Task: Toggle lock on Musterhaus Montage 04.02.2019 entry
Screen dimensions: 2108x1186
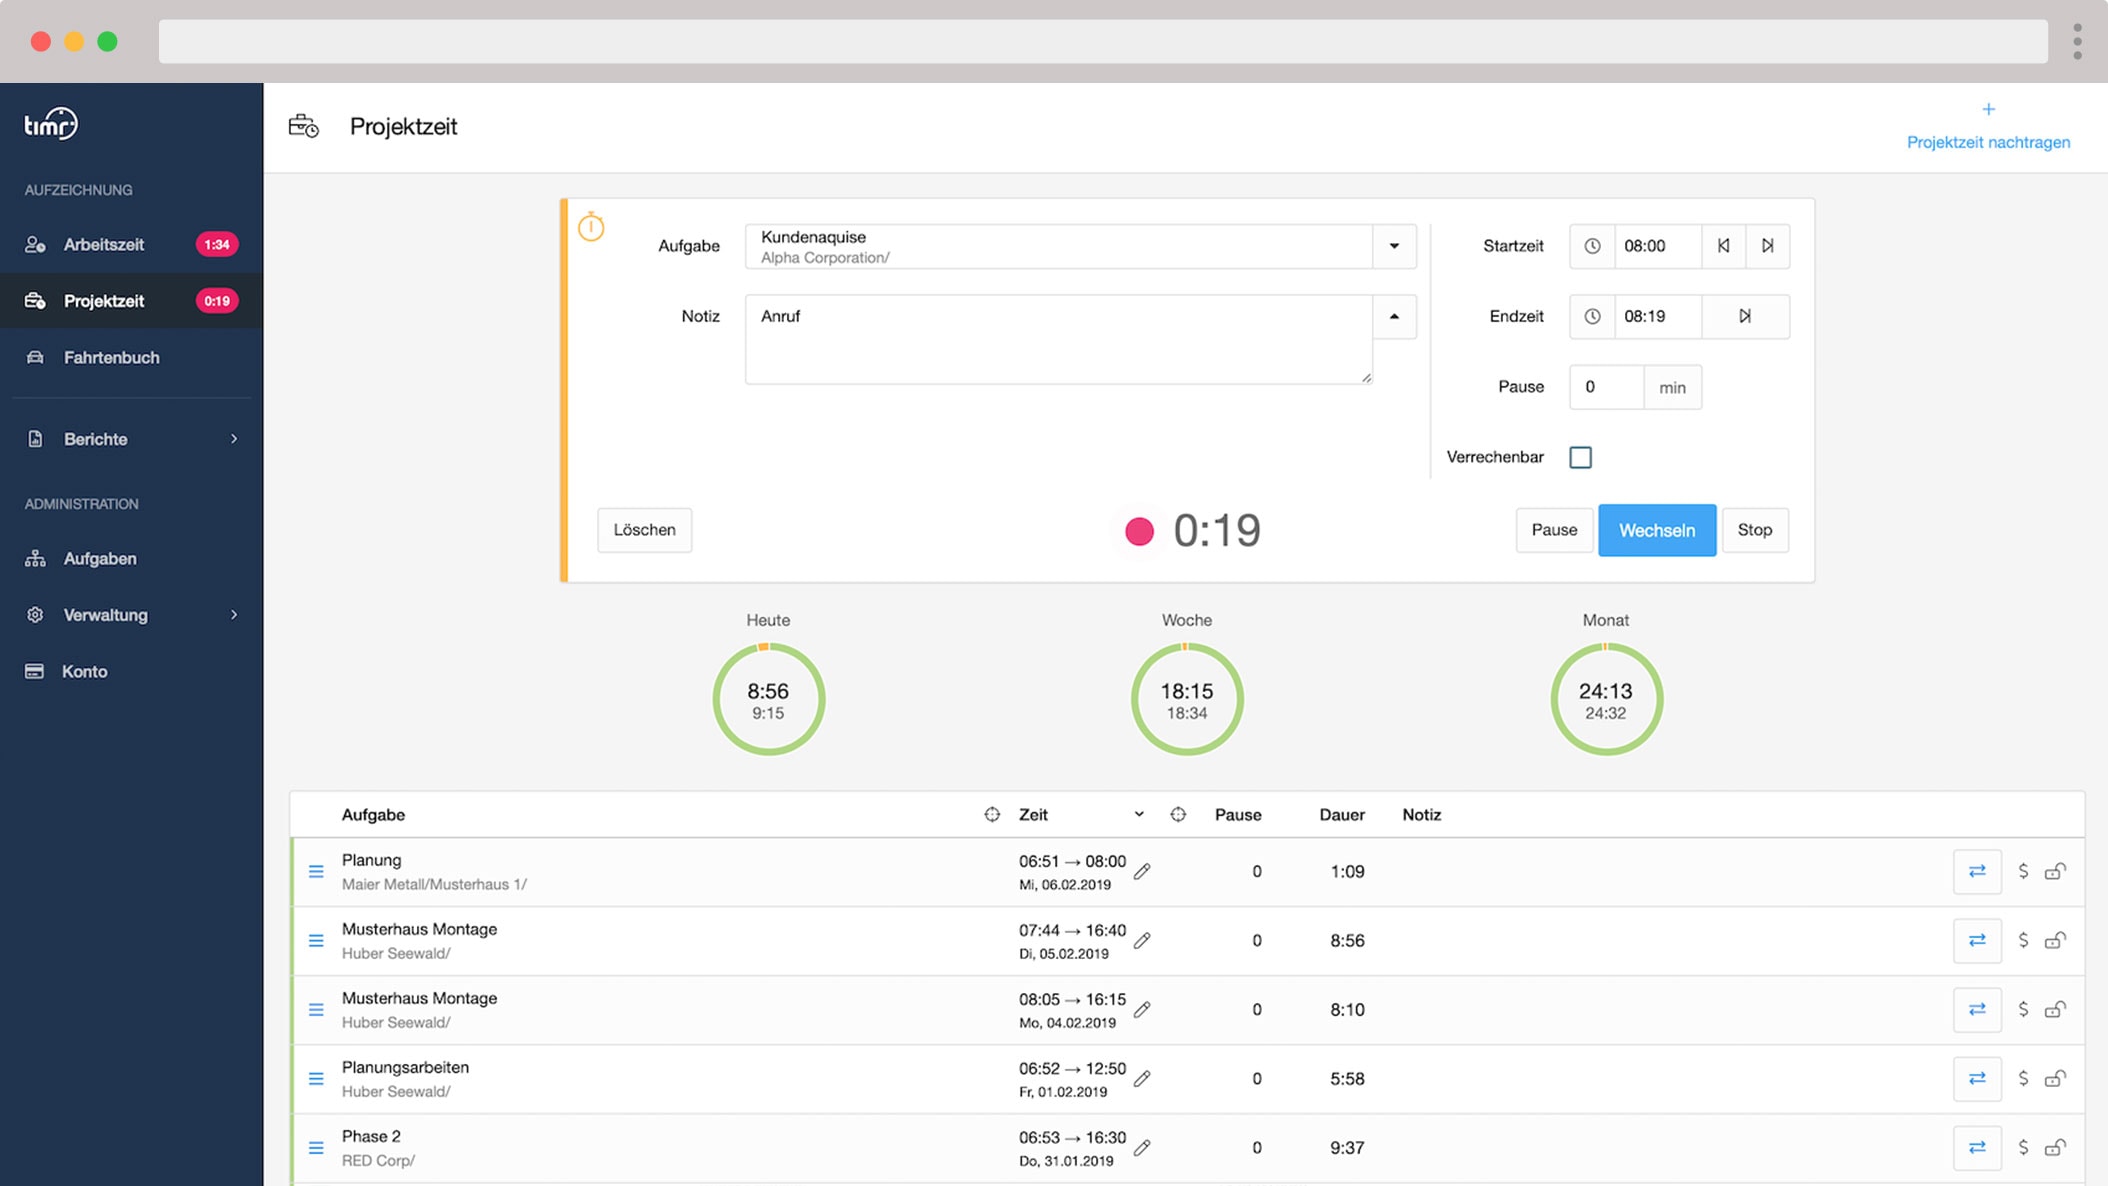Action: 2055,1010
